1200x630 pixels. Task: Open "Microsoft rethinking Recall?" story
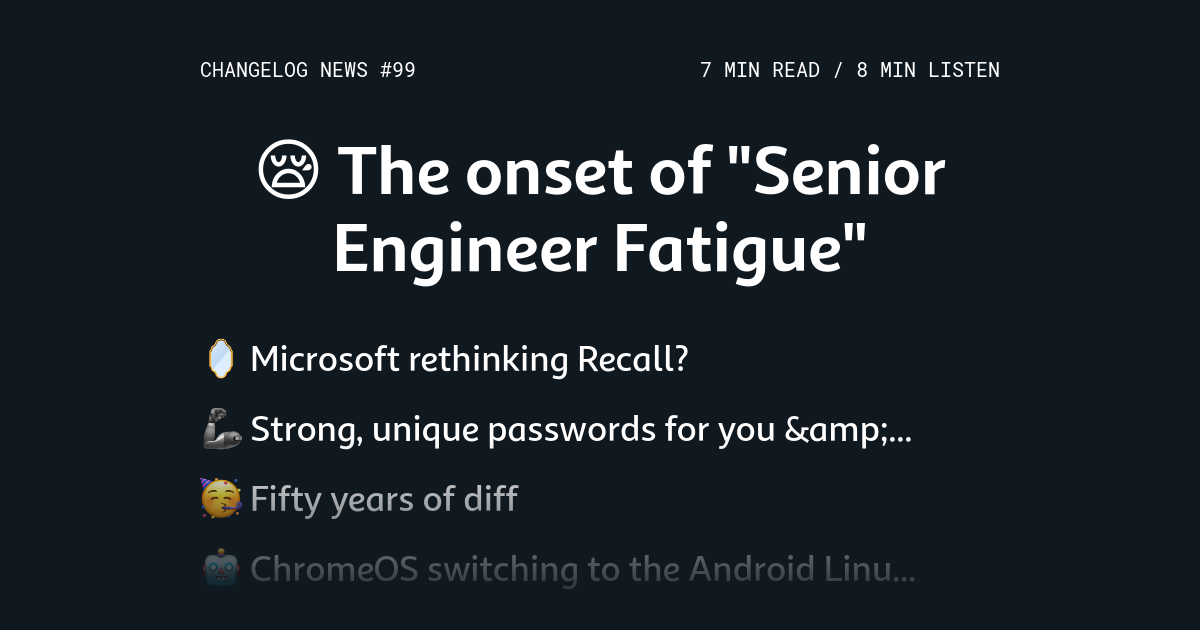pyautogui.click(x=469, y=359)
